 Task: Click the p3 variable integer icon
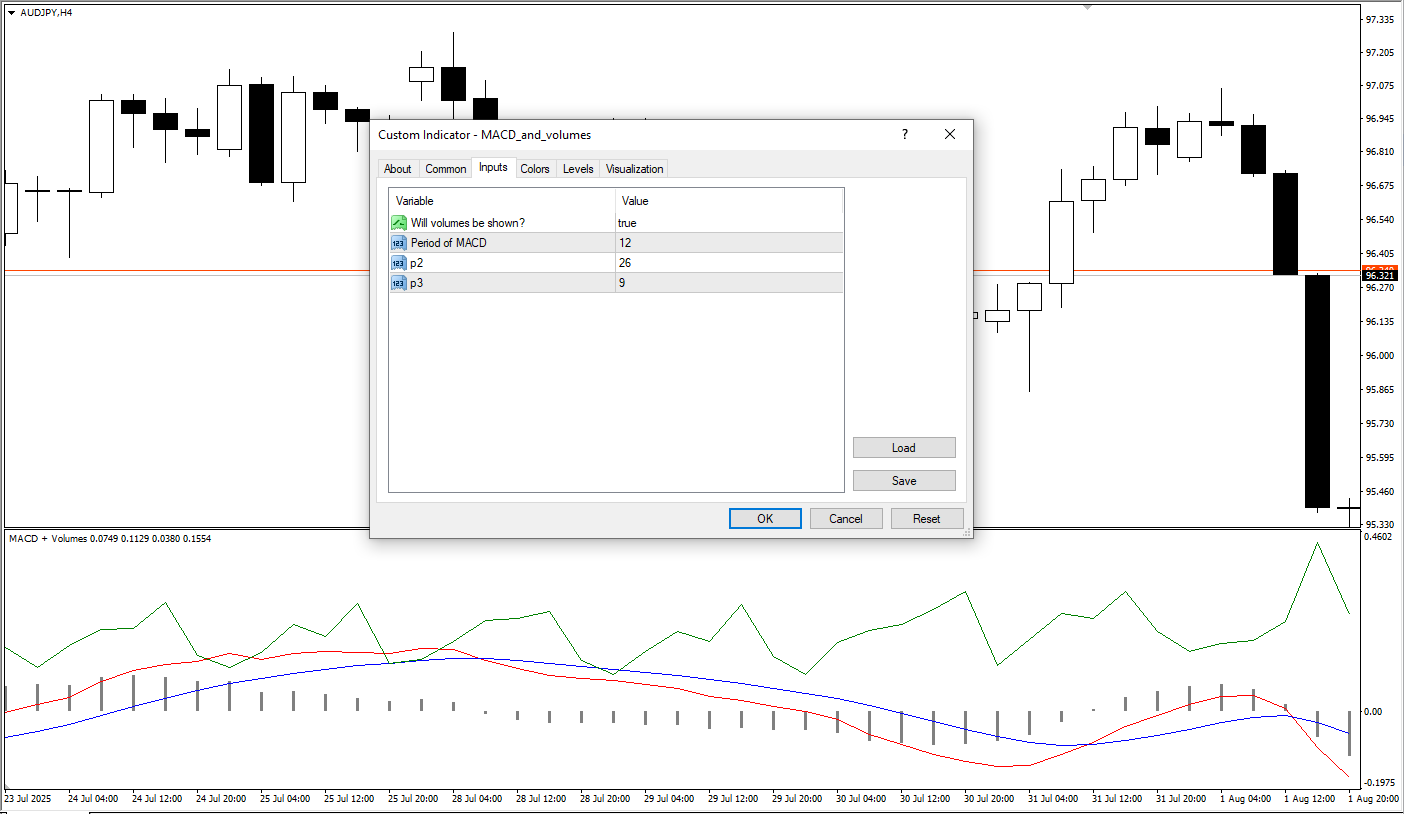pos(399,283)
